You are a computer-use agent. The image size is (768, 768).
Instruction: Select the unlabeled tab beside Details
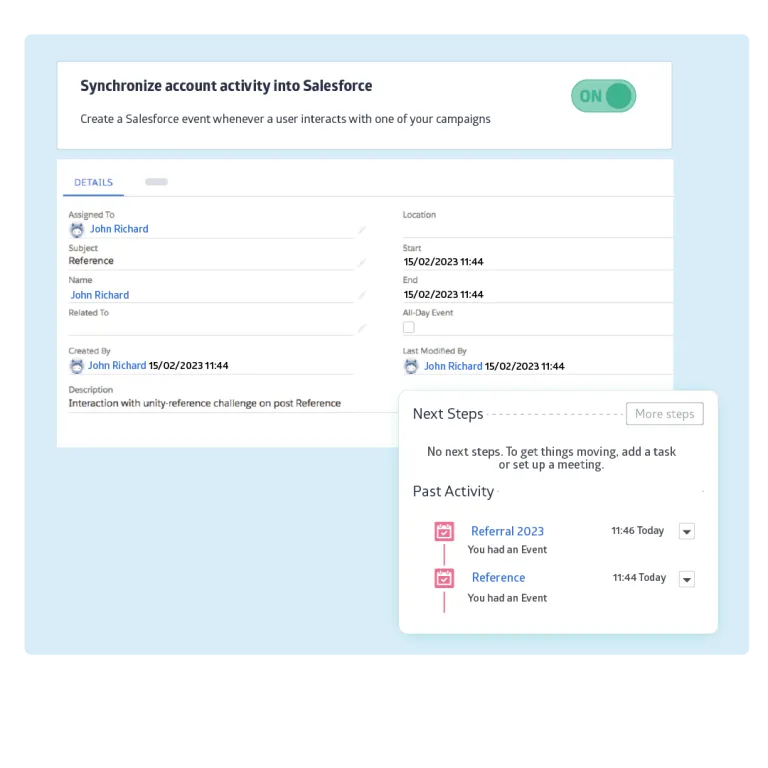pos(156,182)
